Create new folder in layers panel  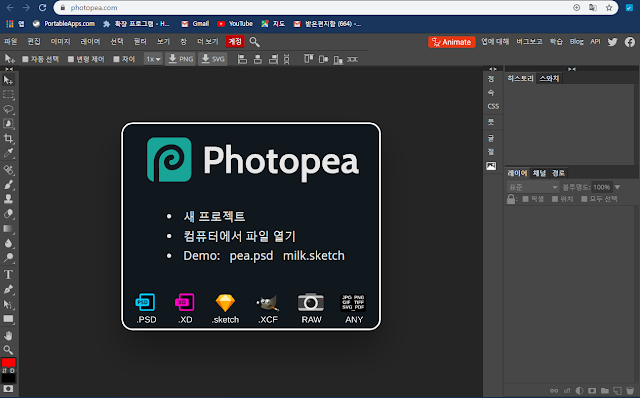tap(604, 391)
